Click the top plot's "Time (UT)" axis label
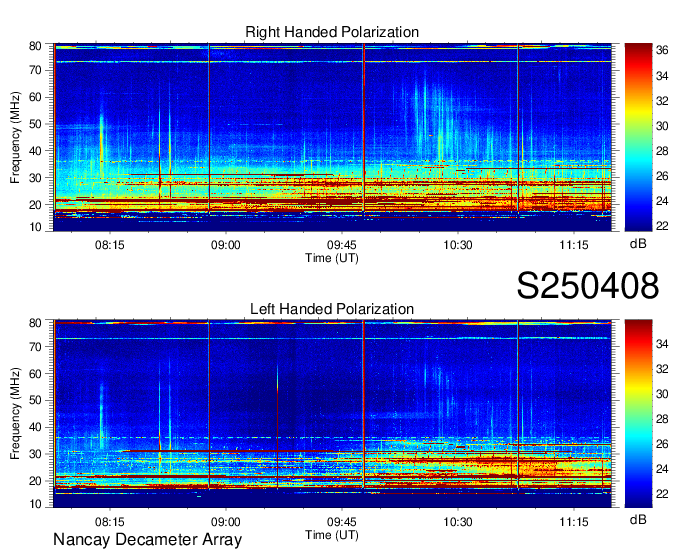 click(x=332, y=258)
